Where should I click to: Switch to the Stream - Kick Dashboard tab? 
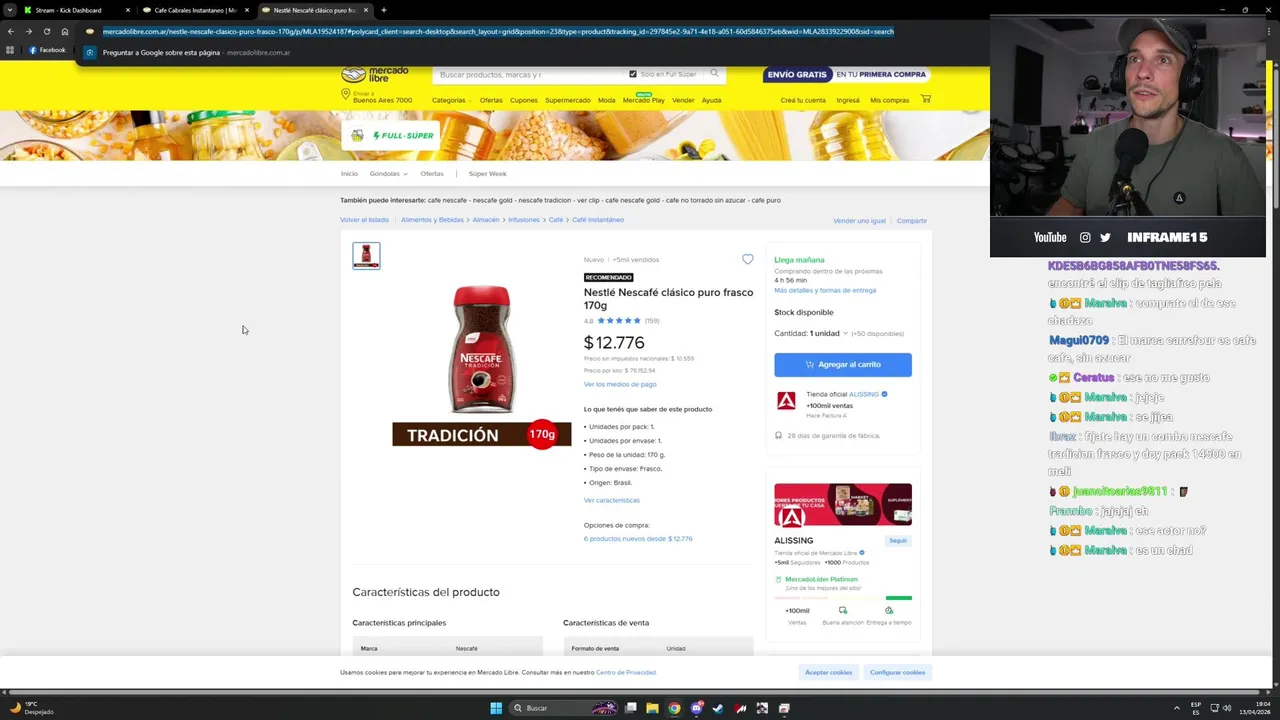[x=68, y=10]
